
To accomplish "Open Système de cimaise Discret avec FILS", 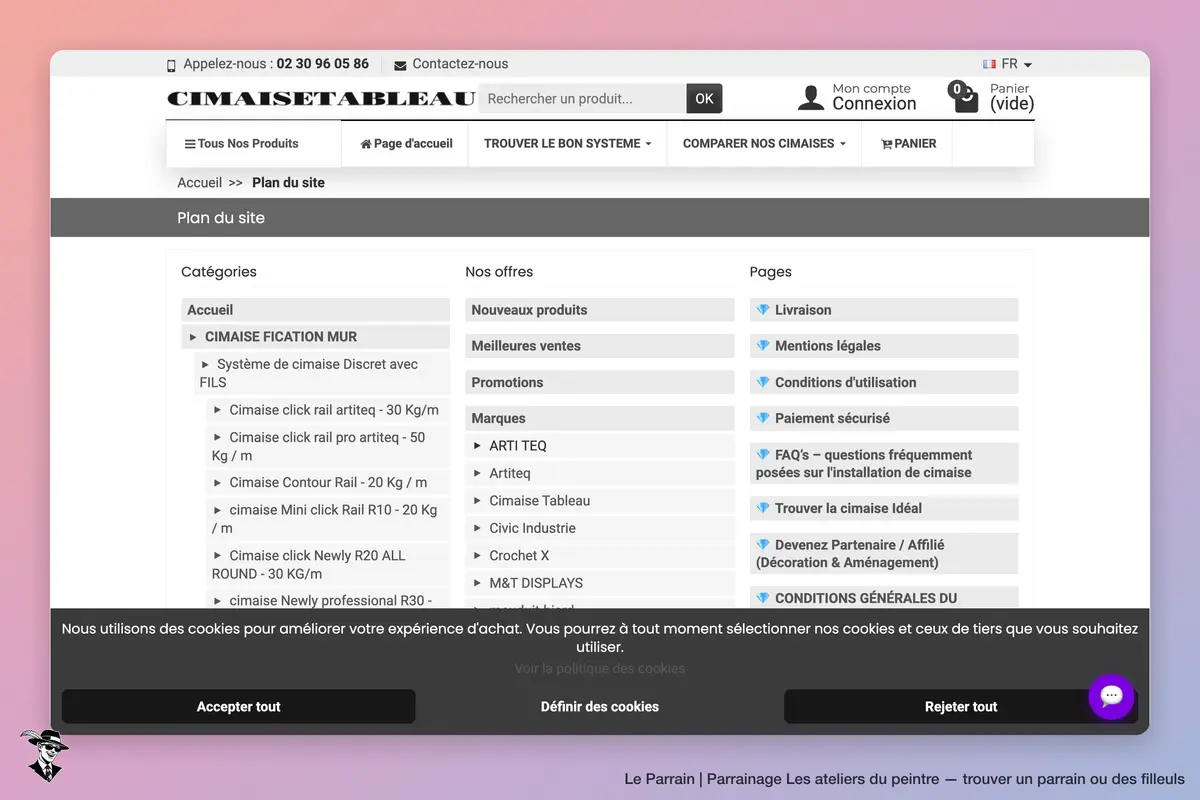I will pos(322,373).
